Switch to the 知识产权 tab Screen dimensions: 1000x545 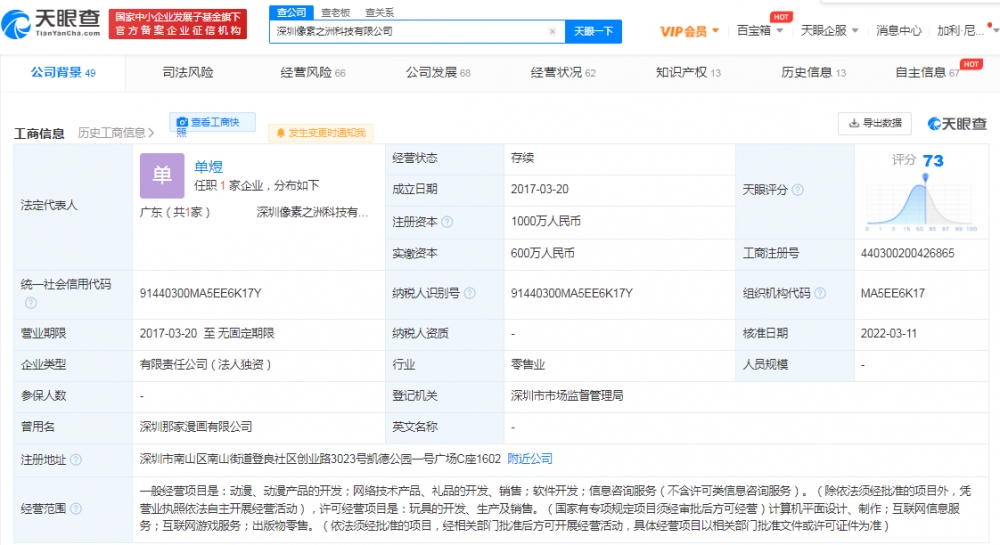coord(688,73)
